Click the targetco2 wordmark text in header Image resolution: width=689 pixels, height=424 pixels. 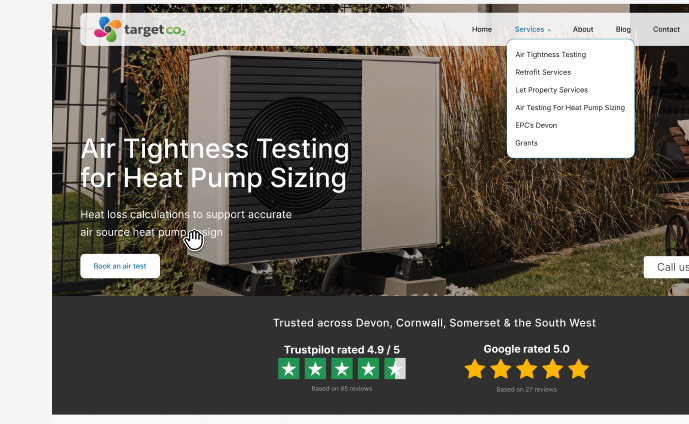[155, 30]
